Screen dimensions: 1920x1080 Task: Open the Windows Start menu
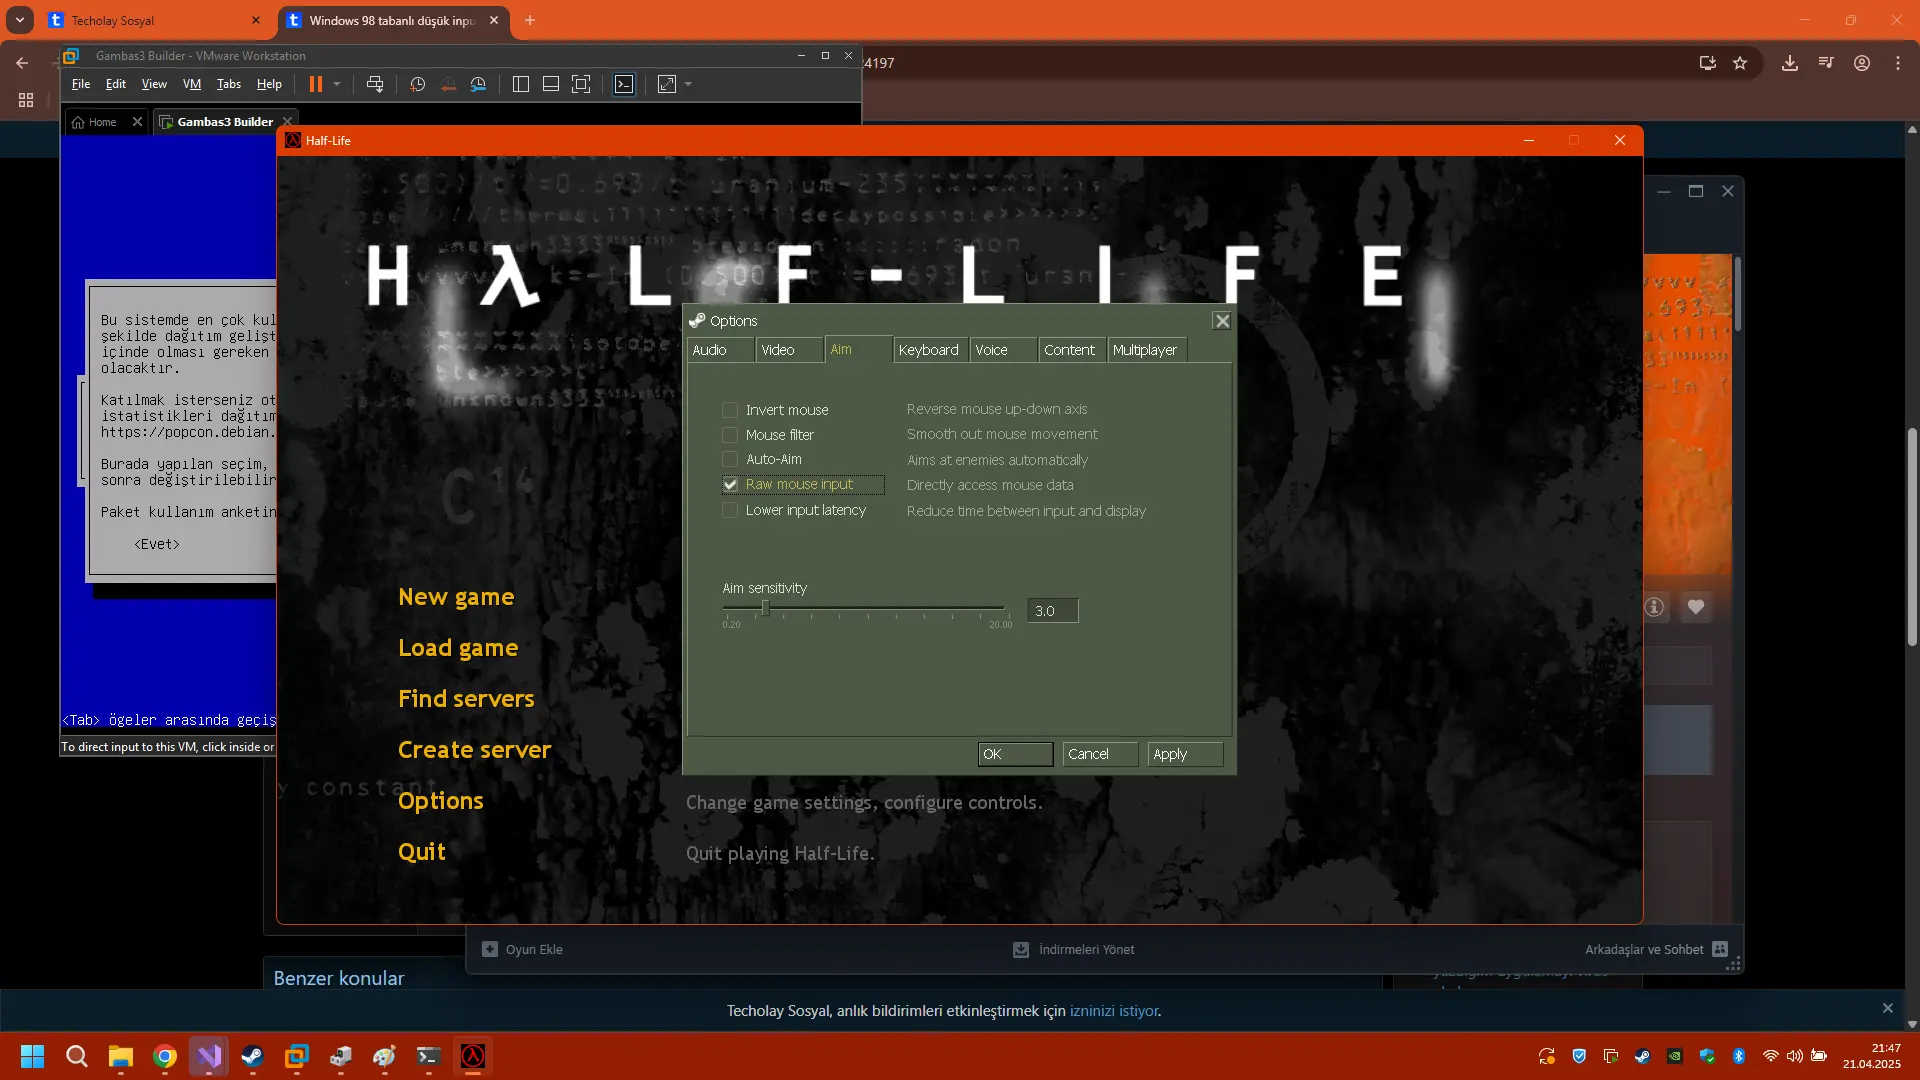pyautogui.click(x=32, y=1056)
